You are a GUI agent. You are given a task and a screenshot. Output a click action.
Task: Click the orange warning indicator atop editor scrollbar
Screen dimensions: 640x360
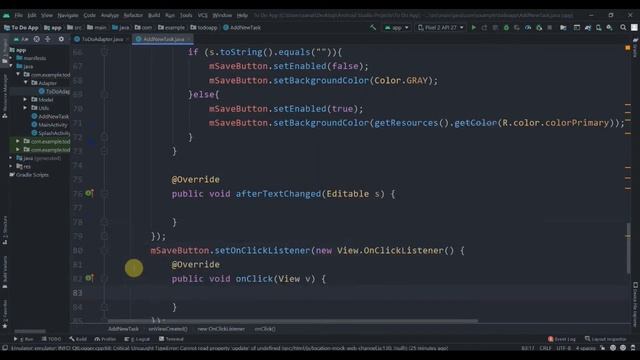pyautogui.click(x=628, y=48)
